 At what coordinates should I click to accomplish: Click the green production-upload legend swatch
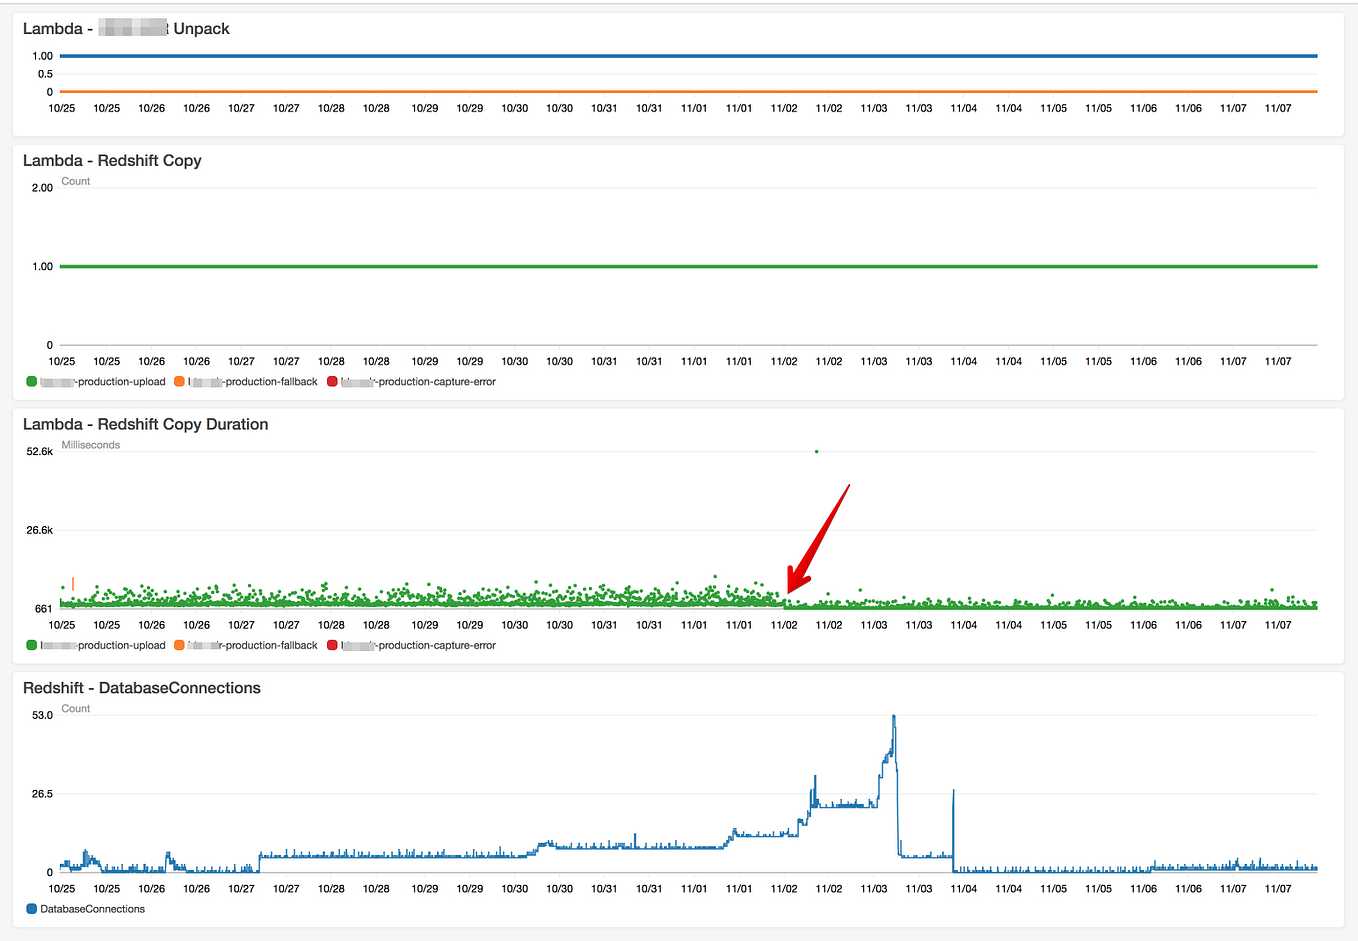[31, 381]
